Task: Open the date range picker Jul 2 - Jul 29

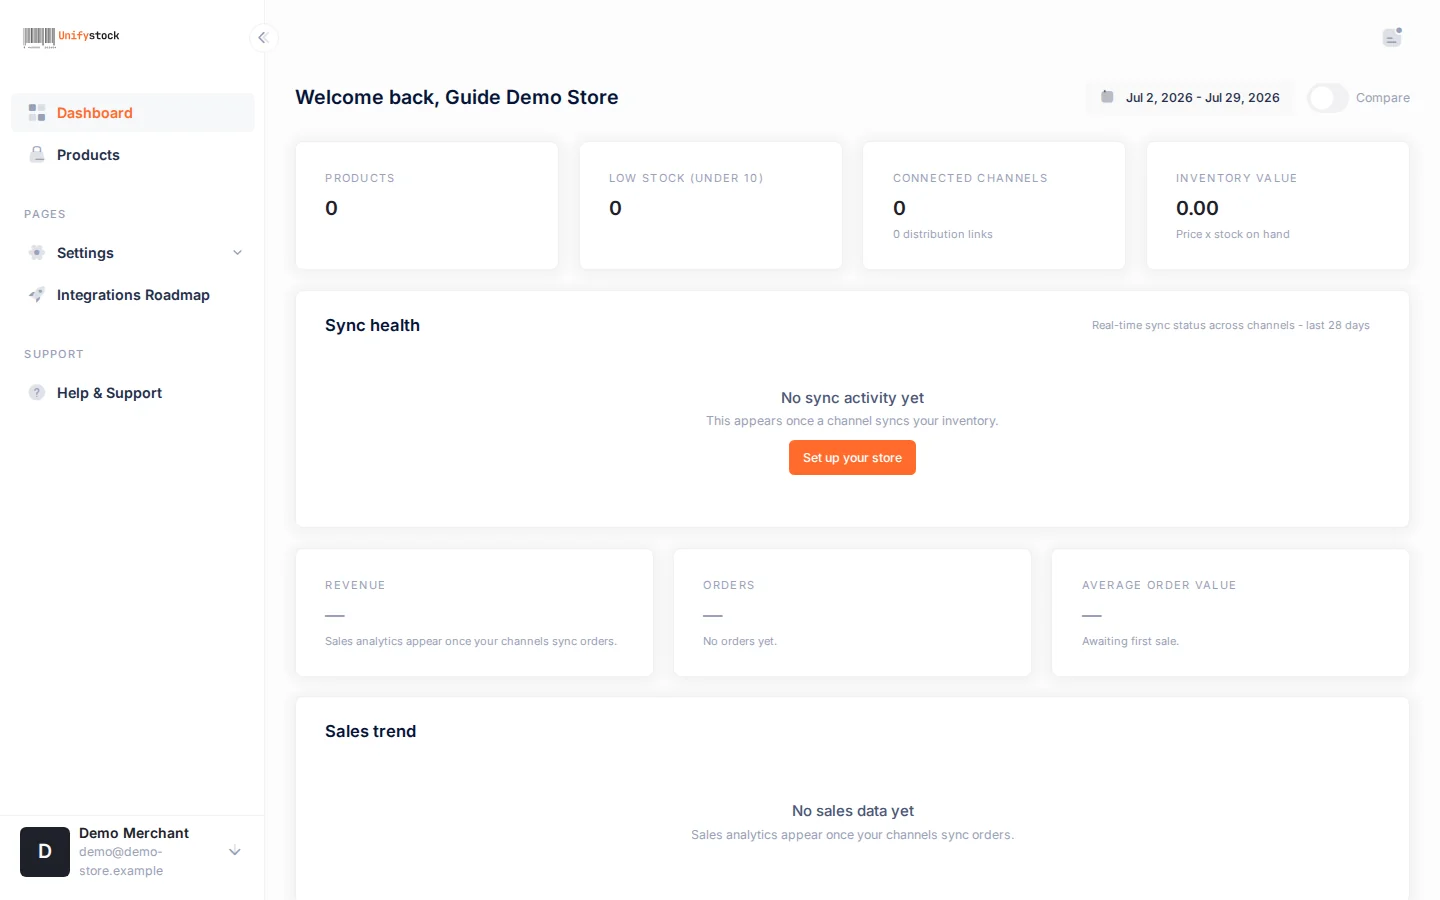Action: tap(1190, 98)
